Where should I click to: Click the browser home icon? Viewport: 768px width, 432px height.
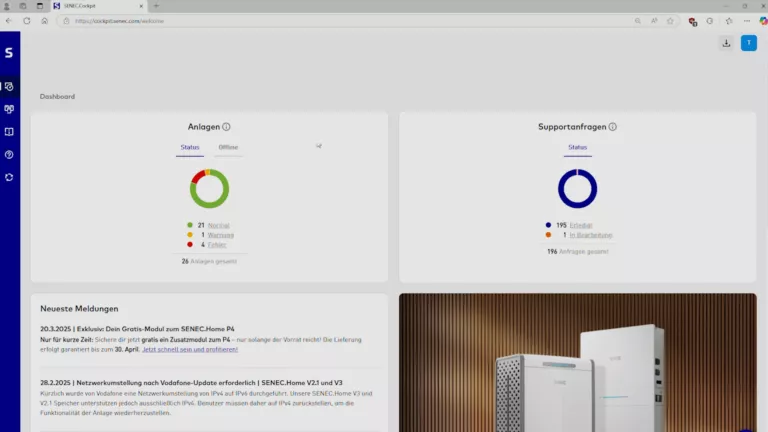coord(45,21)
